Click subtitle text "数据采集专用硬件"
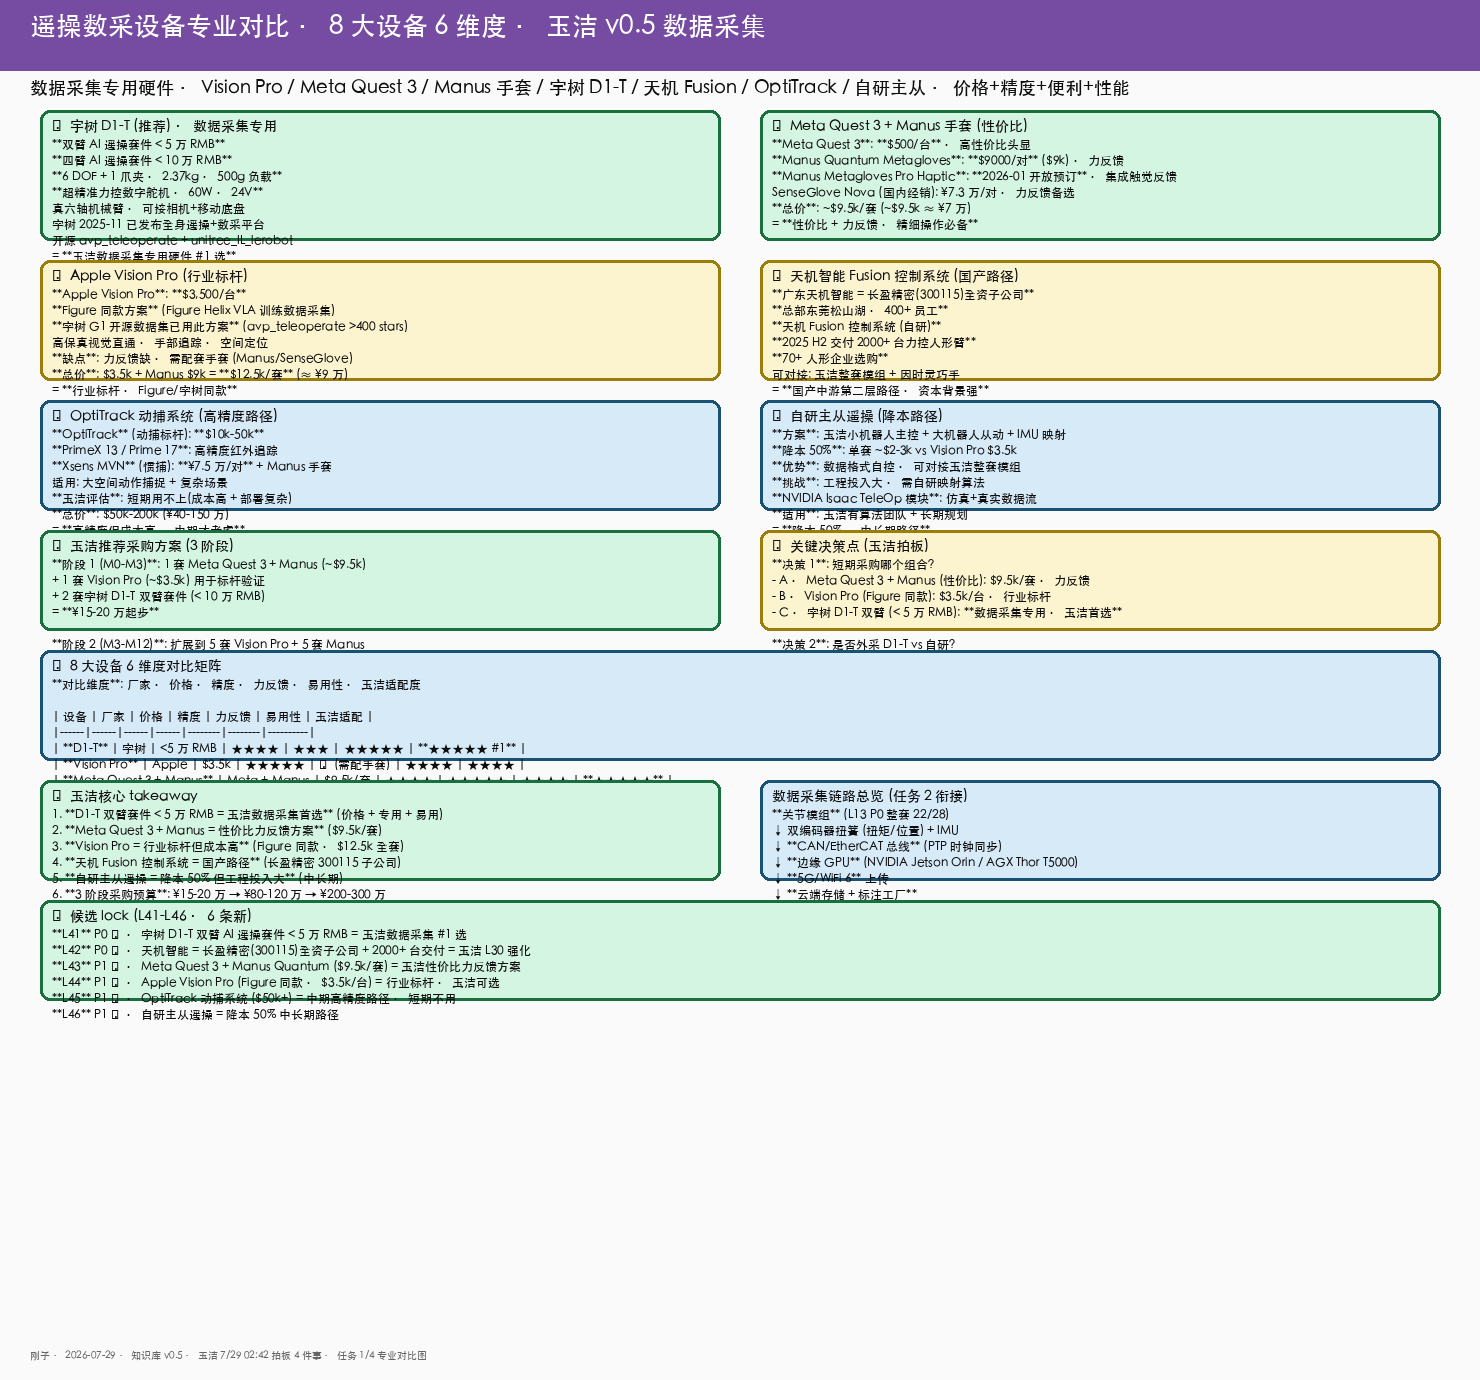The width and height of the screenshot is (1480, 1380). tap(102, 88)
